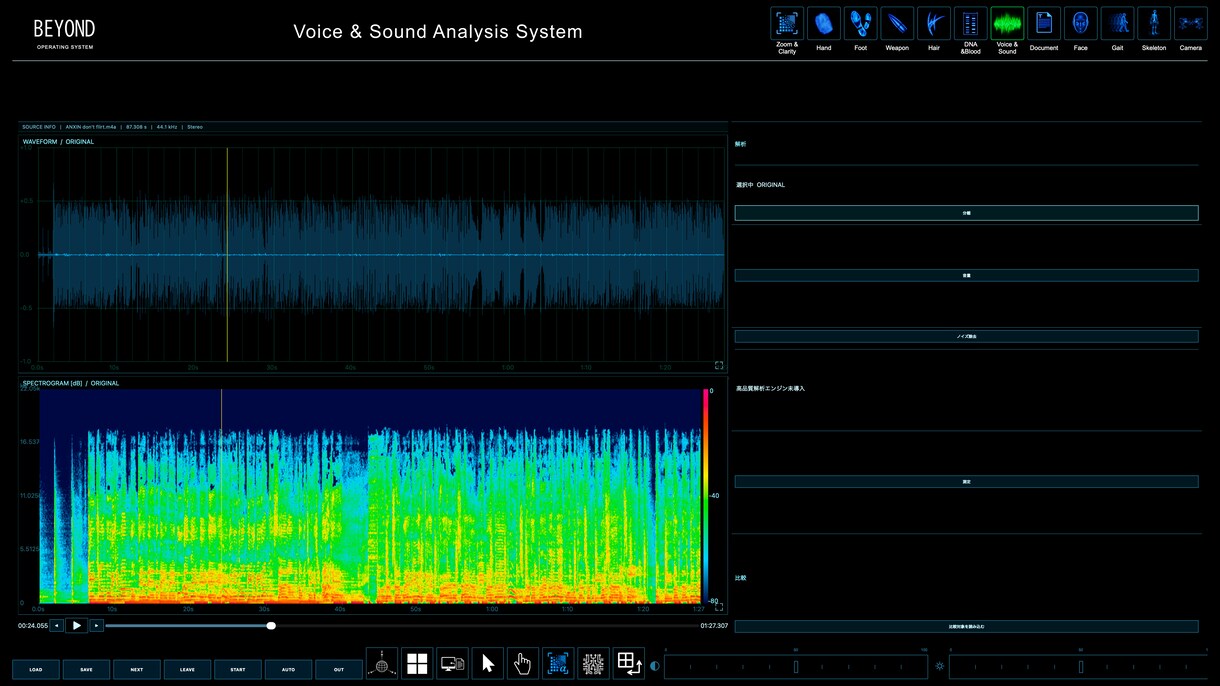Click the OUT button
This screenshot has height=686, width=1220.
point(339,670)
